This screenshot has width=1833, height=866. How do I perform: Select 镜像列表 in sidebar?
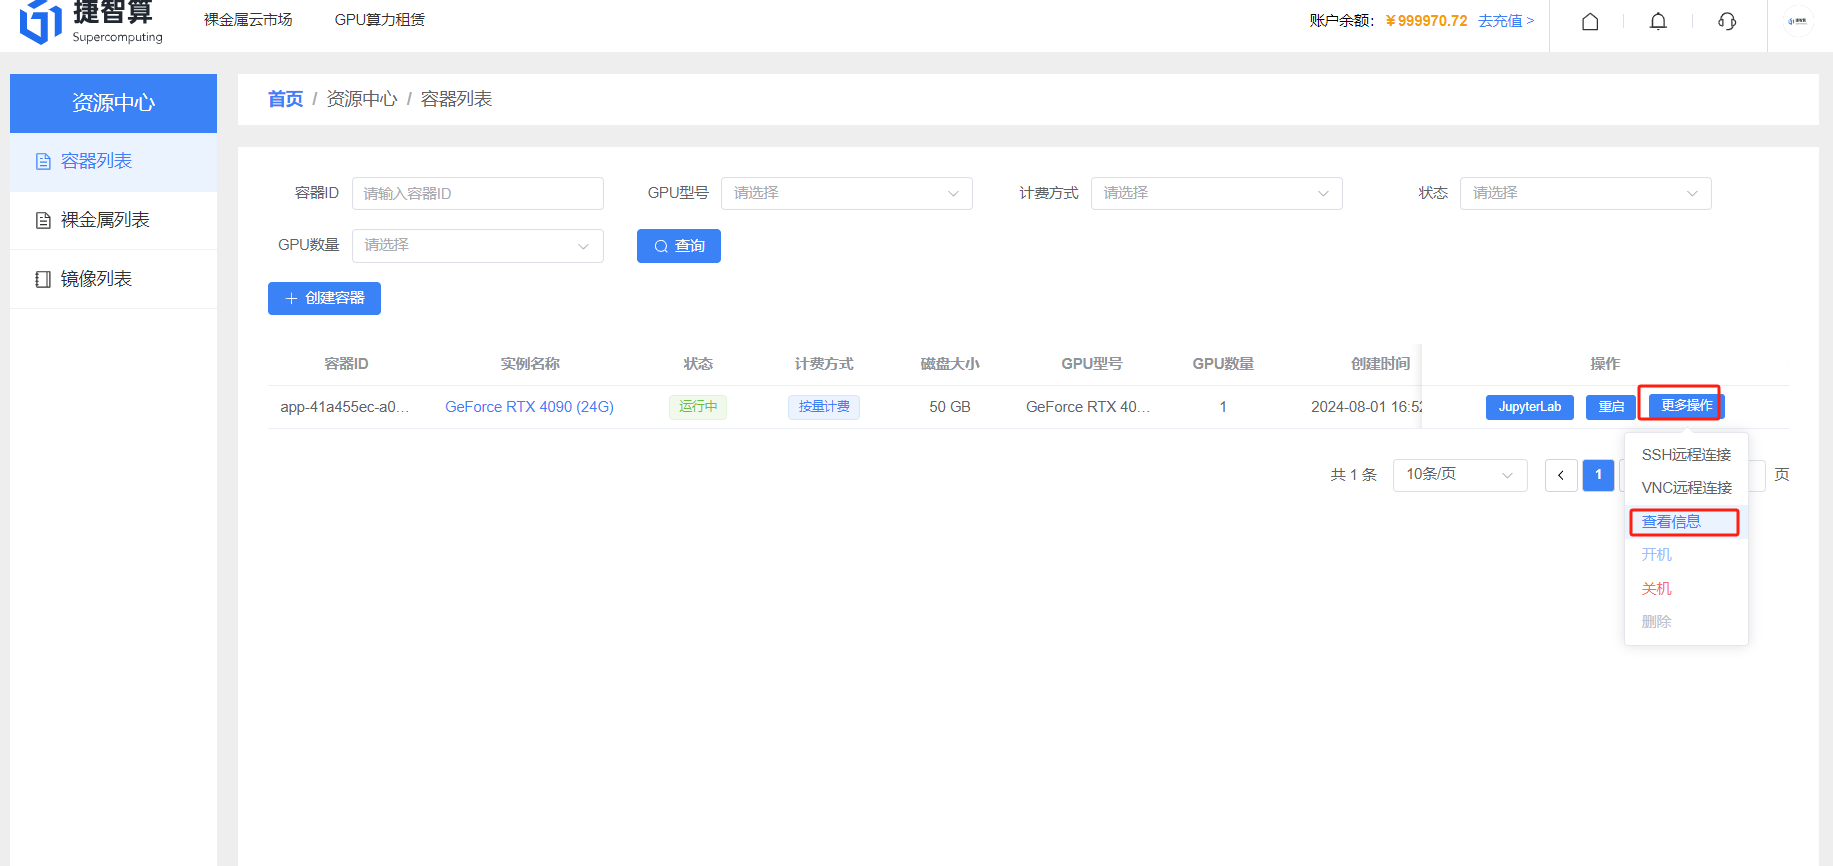coord(113,279)
